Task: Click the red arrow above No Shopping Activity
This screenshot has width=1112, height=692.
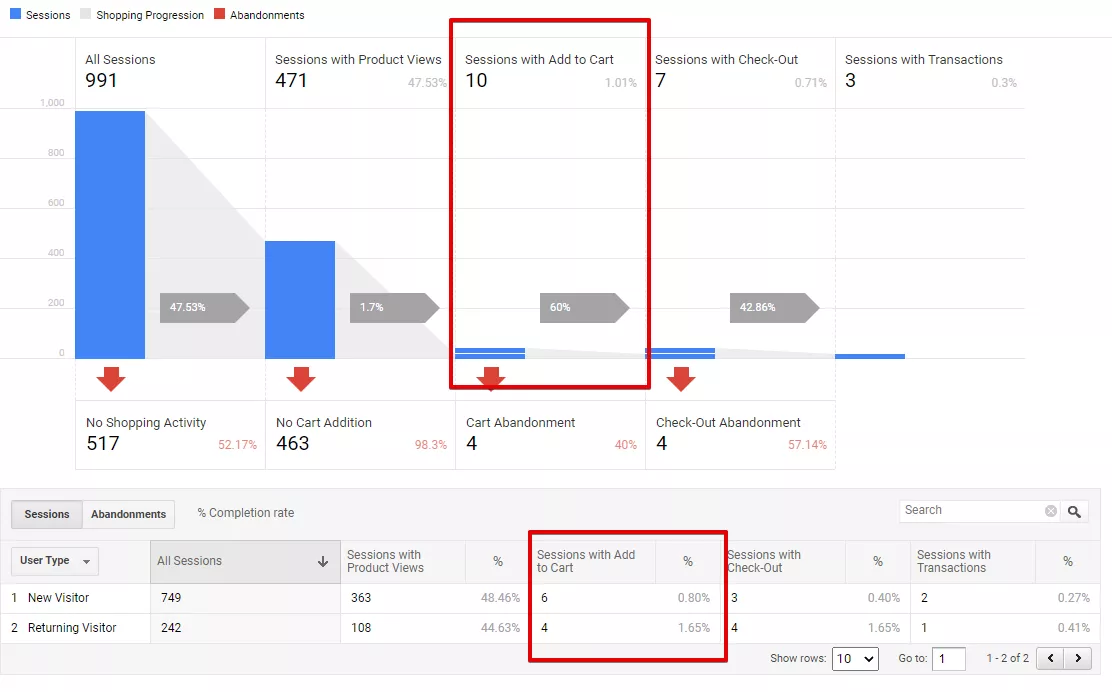Action: (111, 379)
